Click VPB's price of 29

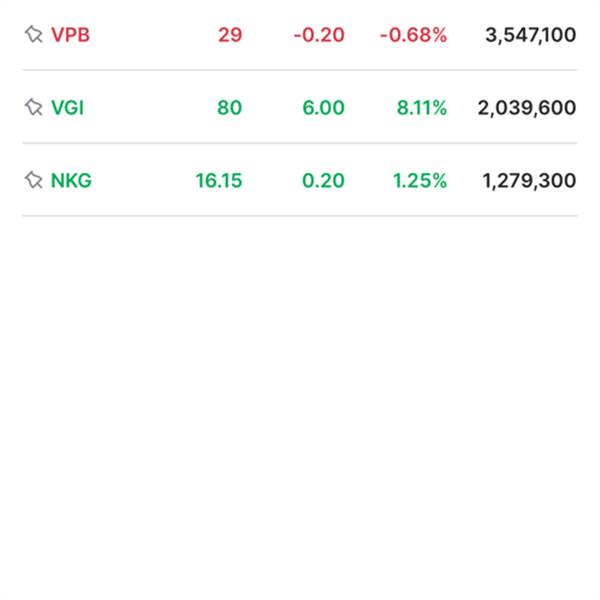coord(229,35)
